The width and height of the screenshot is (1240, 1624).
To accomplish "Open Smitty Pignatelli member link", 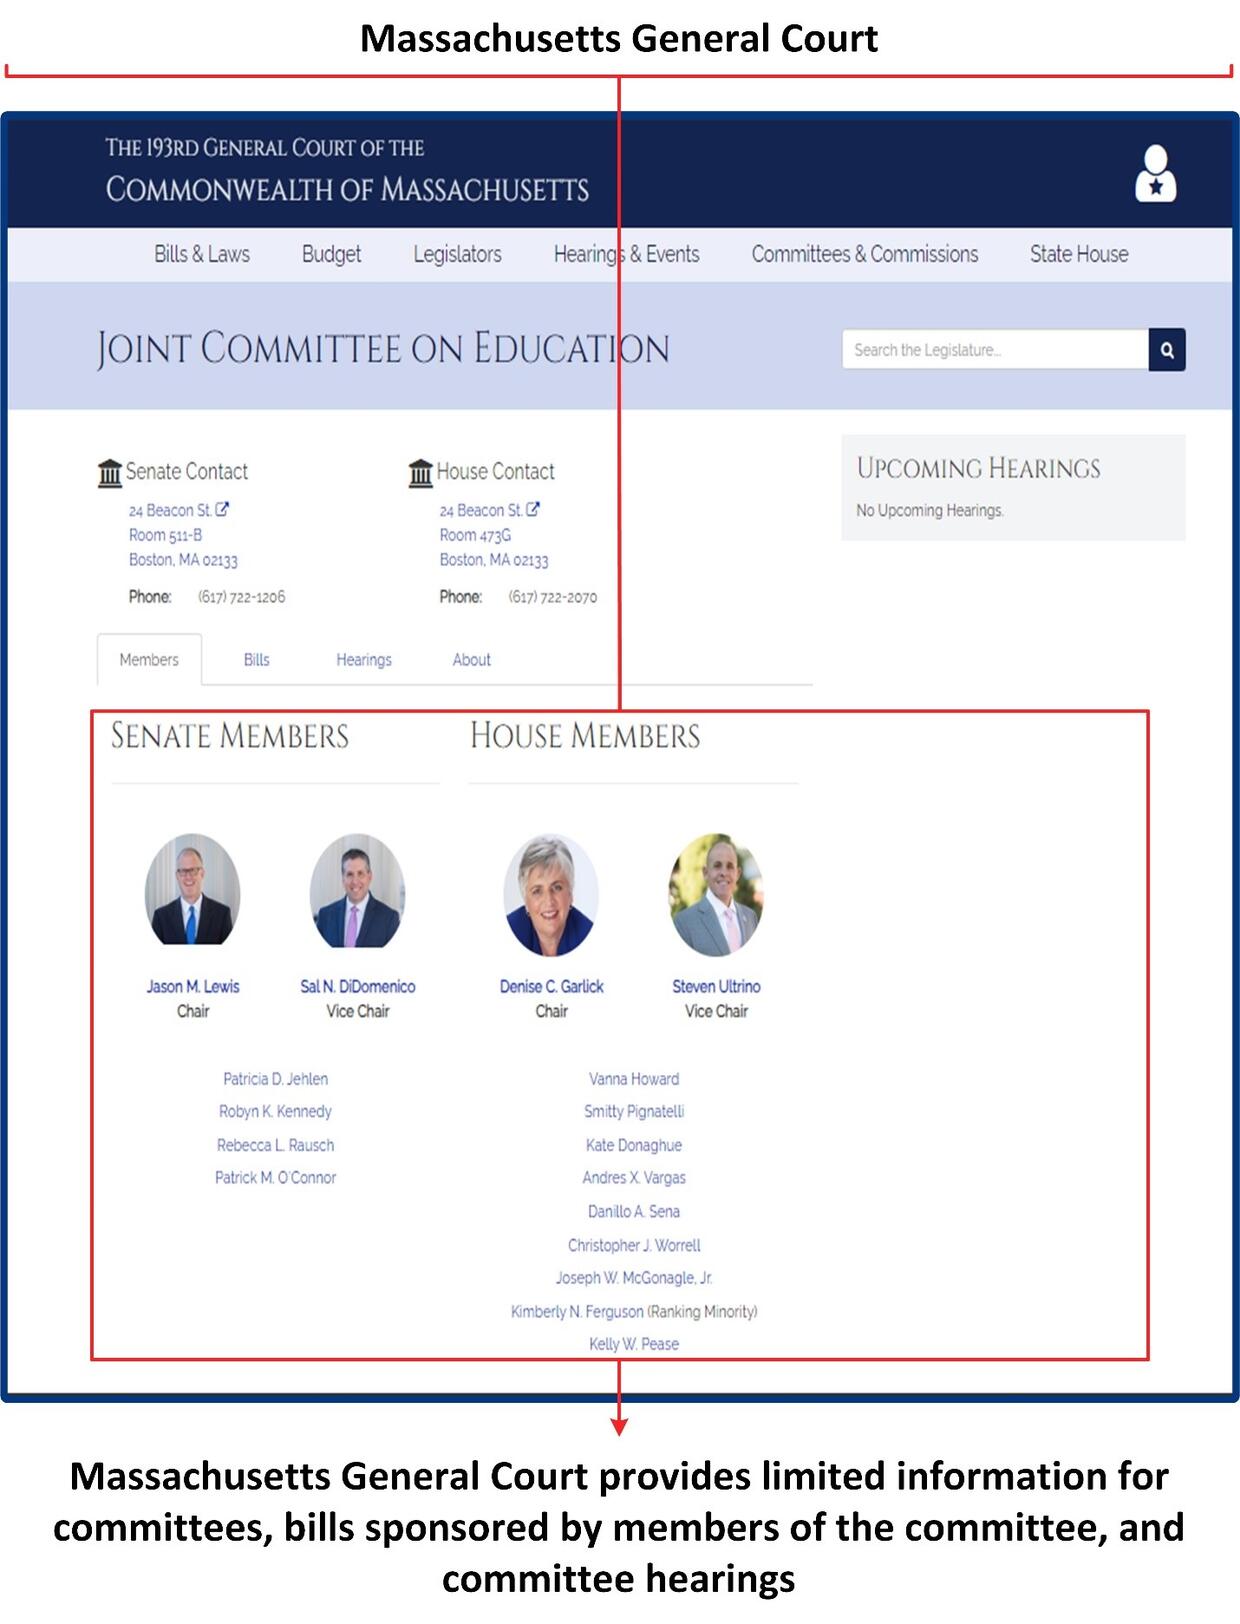I will [x=634, y=1112].
